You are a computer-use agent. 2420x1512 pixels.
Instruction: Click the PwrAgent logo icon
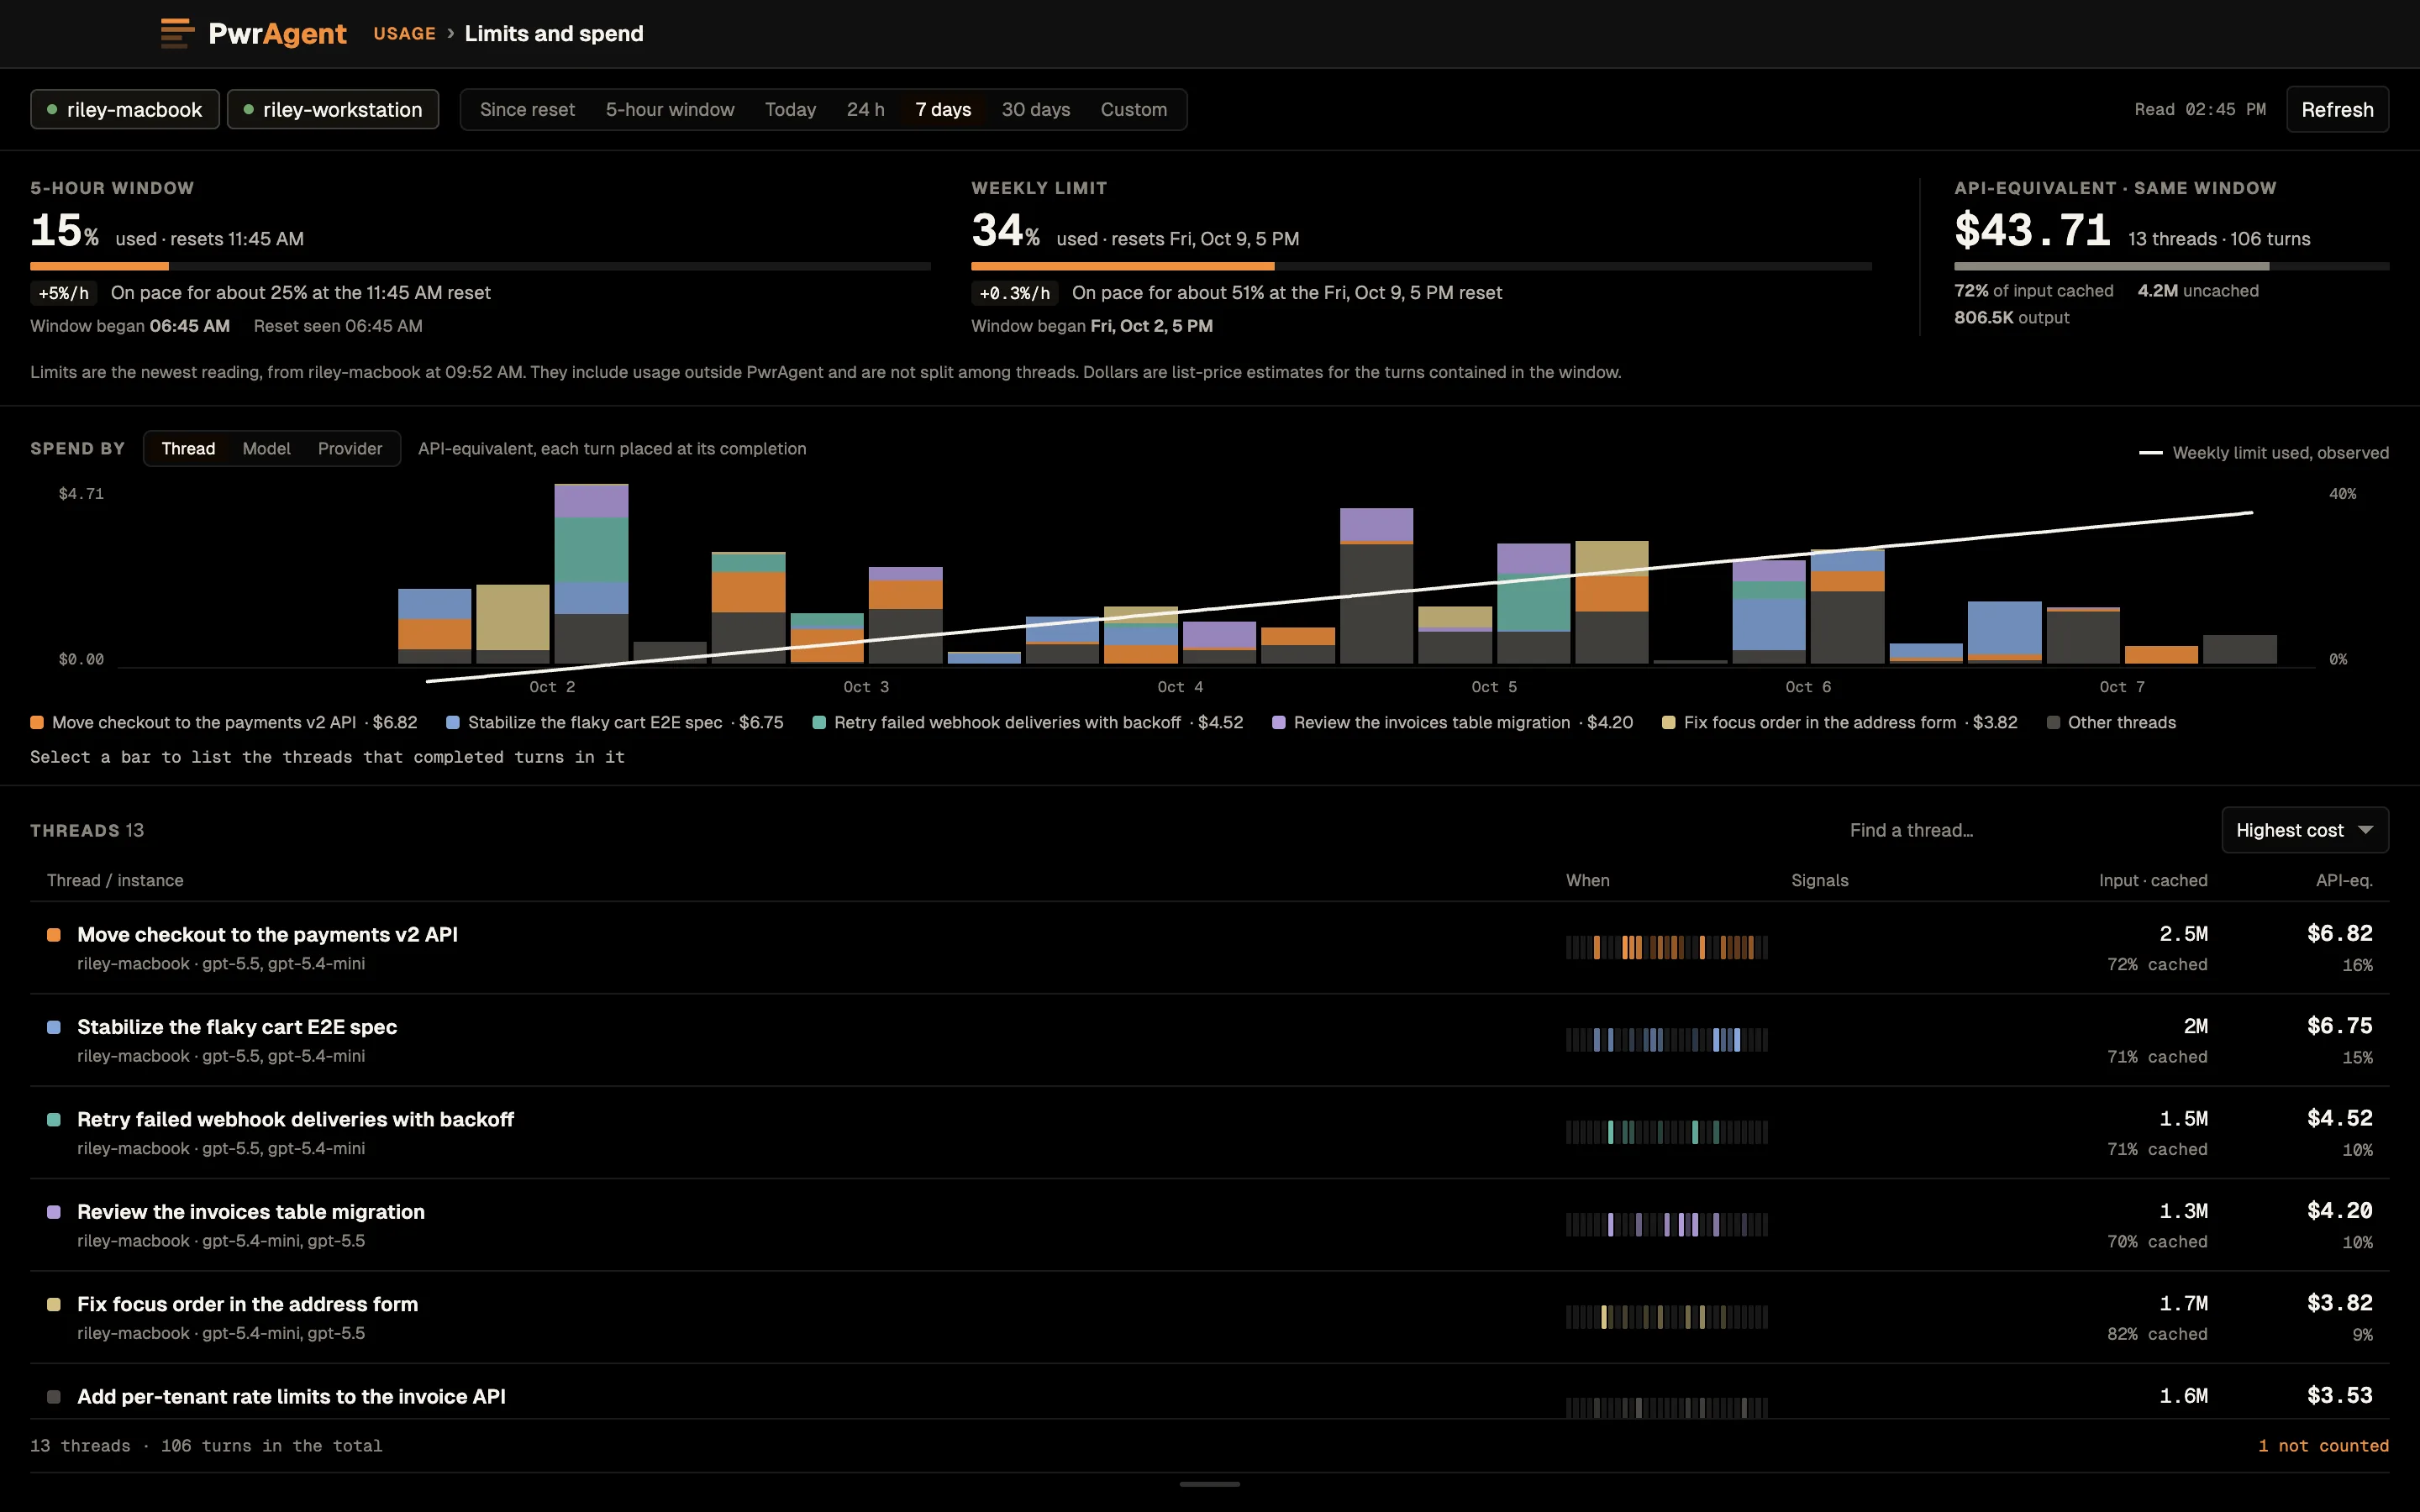pos(177,33)
